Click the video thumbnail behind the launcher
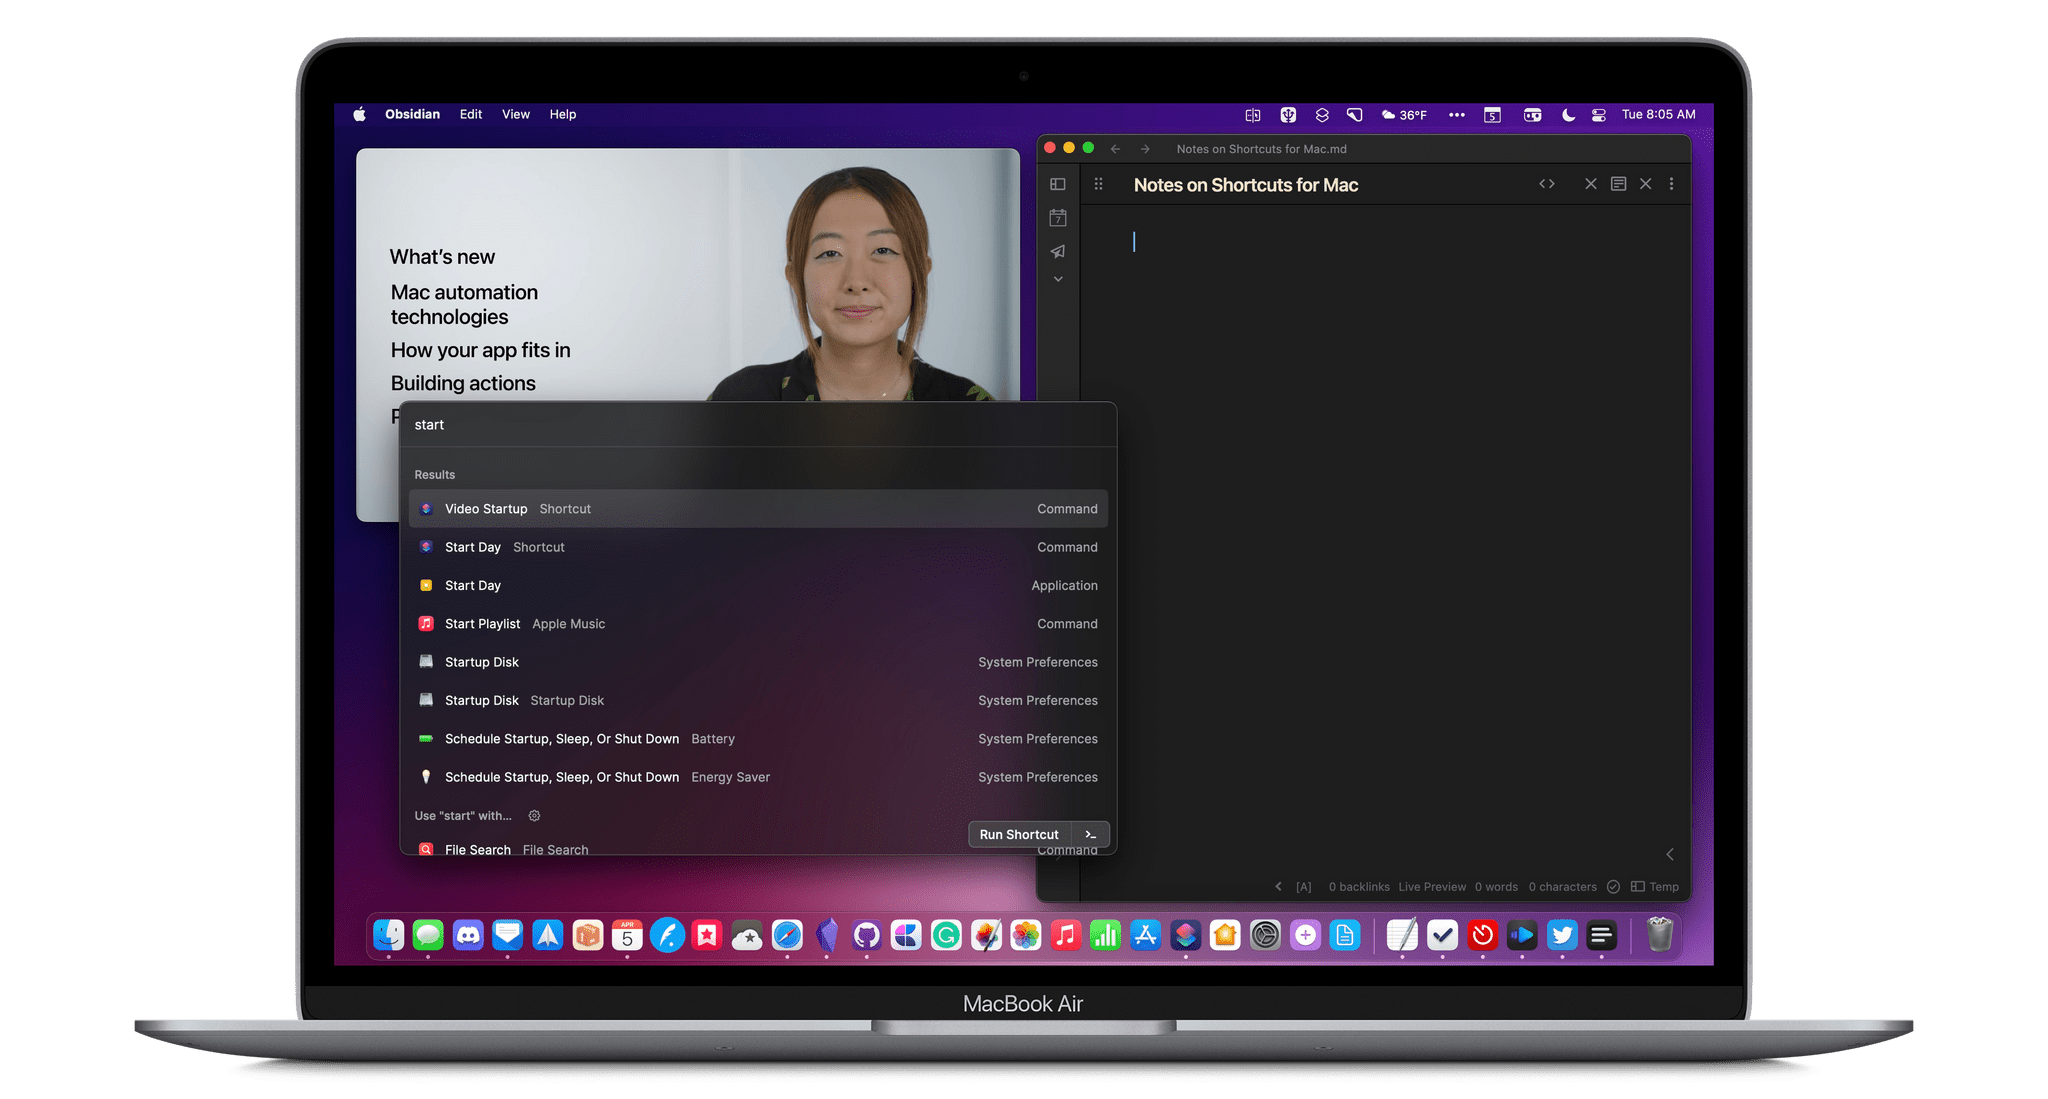The width and height of the screenshot is (2048, 1099). point(688,275)
